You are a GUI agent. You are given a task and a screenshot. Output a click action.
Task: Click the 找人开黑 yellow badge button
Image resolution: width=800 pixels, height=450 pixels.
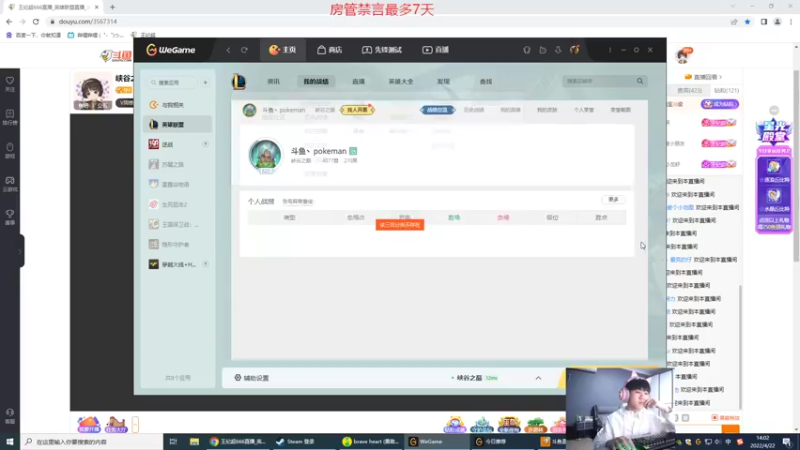[x=357, y=110]
